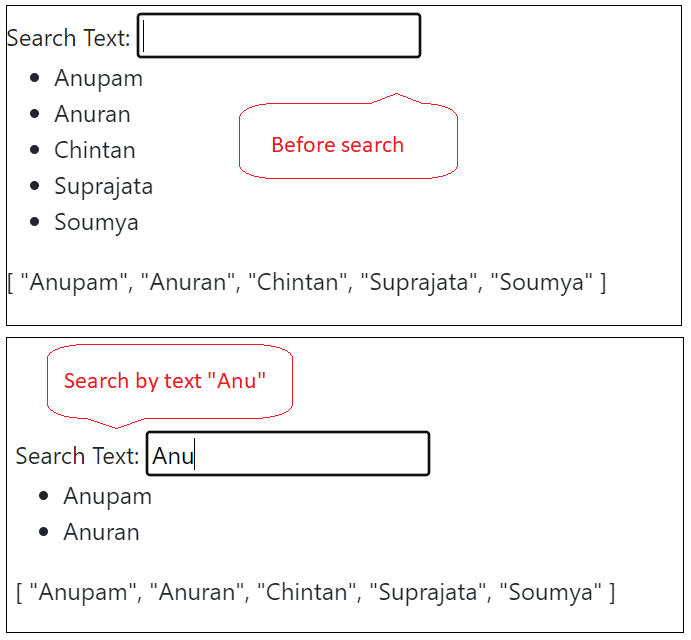Click the Chintan list item

tap(95, 150)
